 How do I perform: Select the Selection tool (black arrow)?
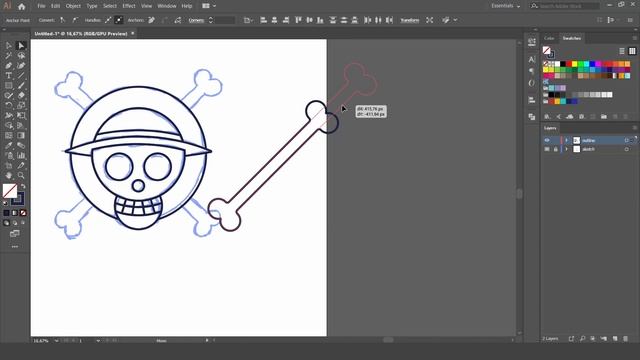[x=9, y=45]
